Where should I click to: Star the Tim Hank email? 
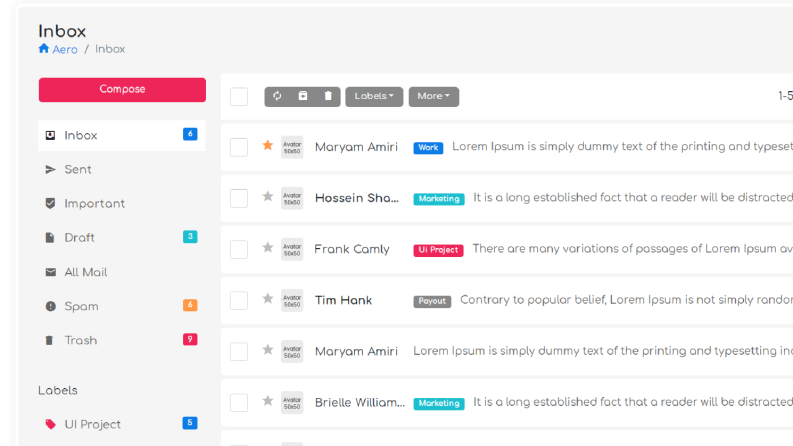[268, 298]
